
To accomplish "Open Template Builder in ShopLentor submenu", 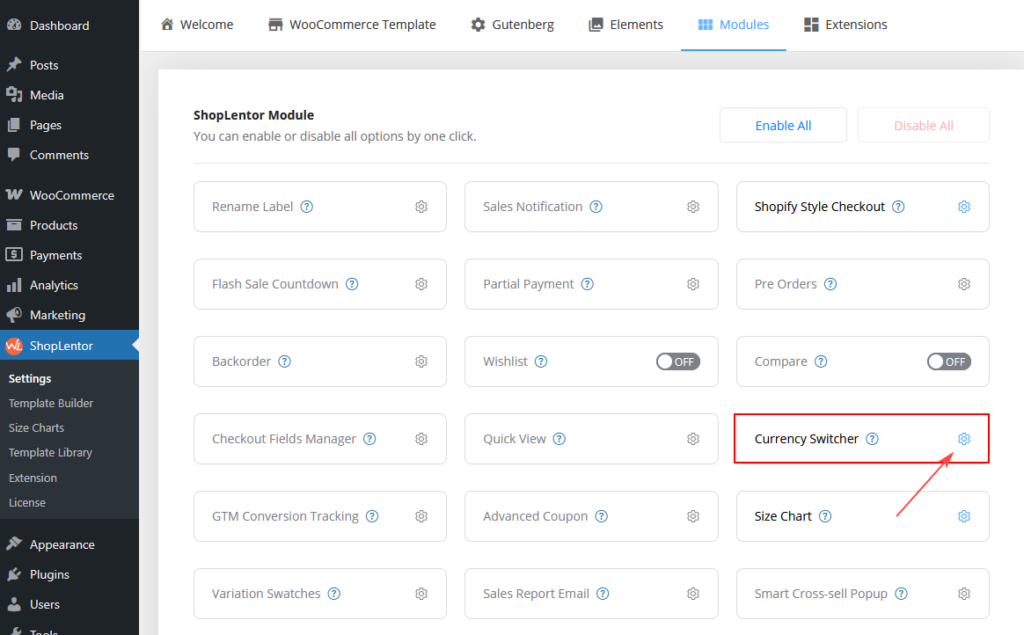I will pyautogui.click(x=51, y=403).
